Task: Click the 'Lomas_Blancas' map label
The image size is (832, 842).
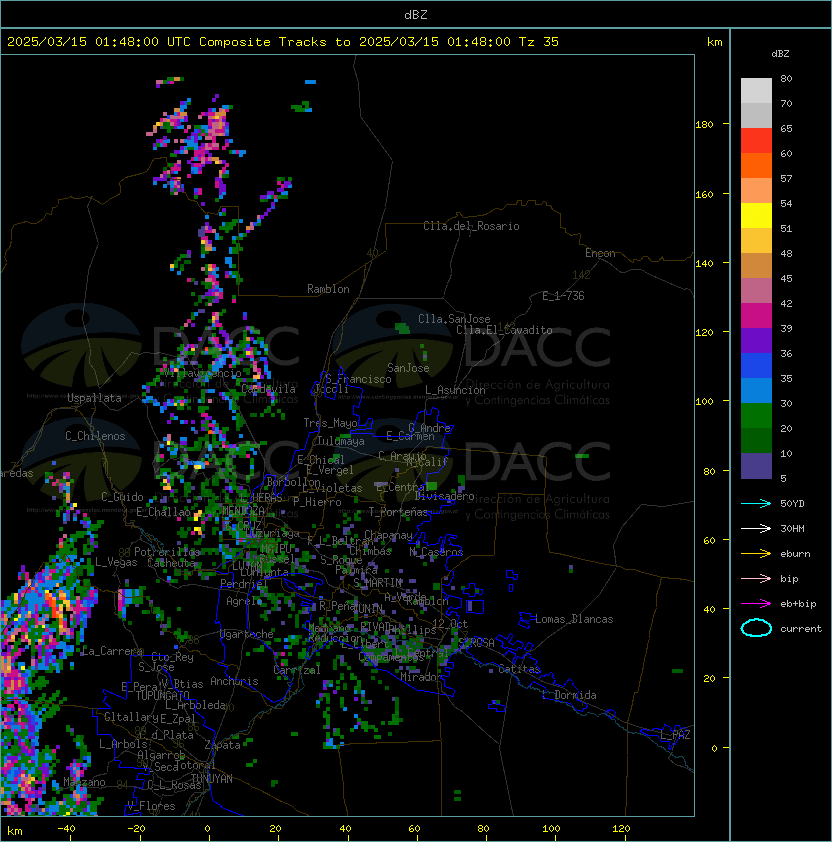Action: [574, 619]
